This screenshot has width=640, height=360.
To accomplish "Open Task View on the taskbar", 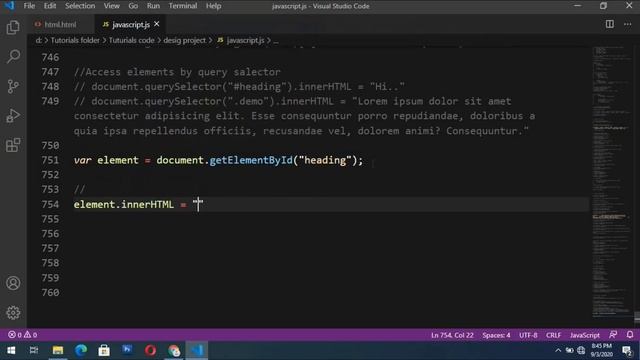I will tap(34, 350).
